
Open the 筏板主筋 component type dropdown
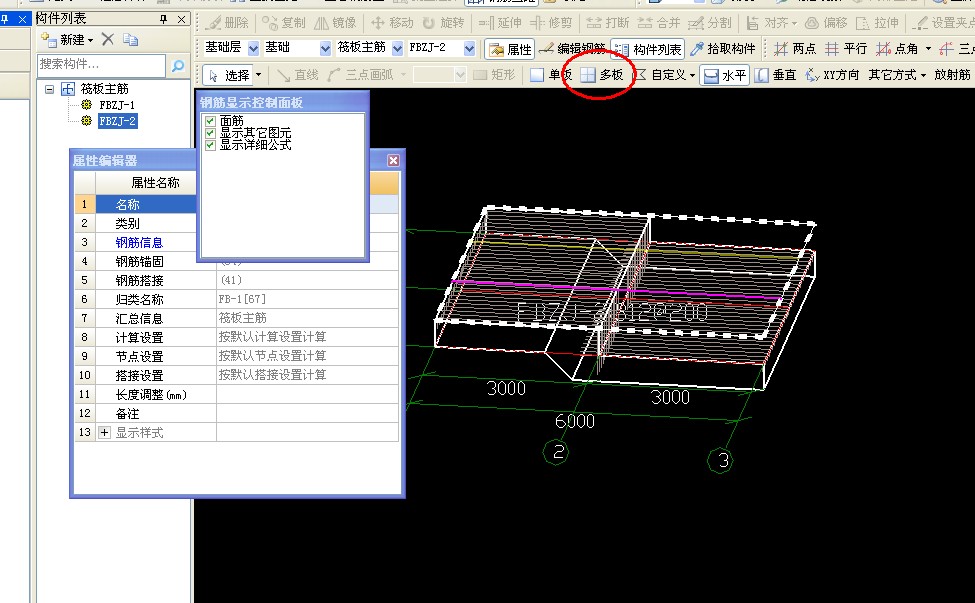point(397,48)
